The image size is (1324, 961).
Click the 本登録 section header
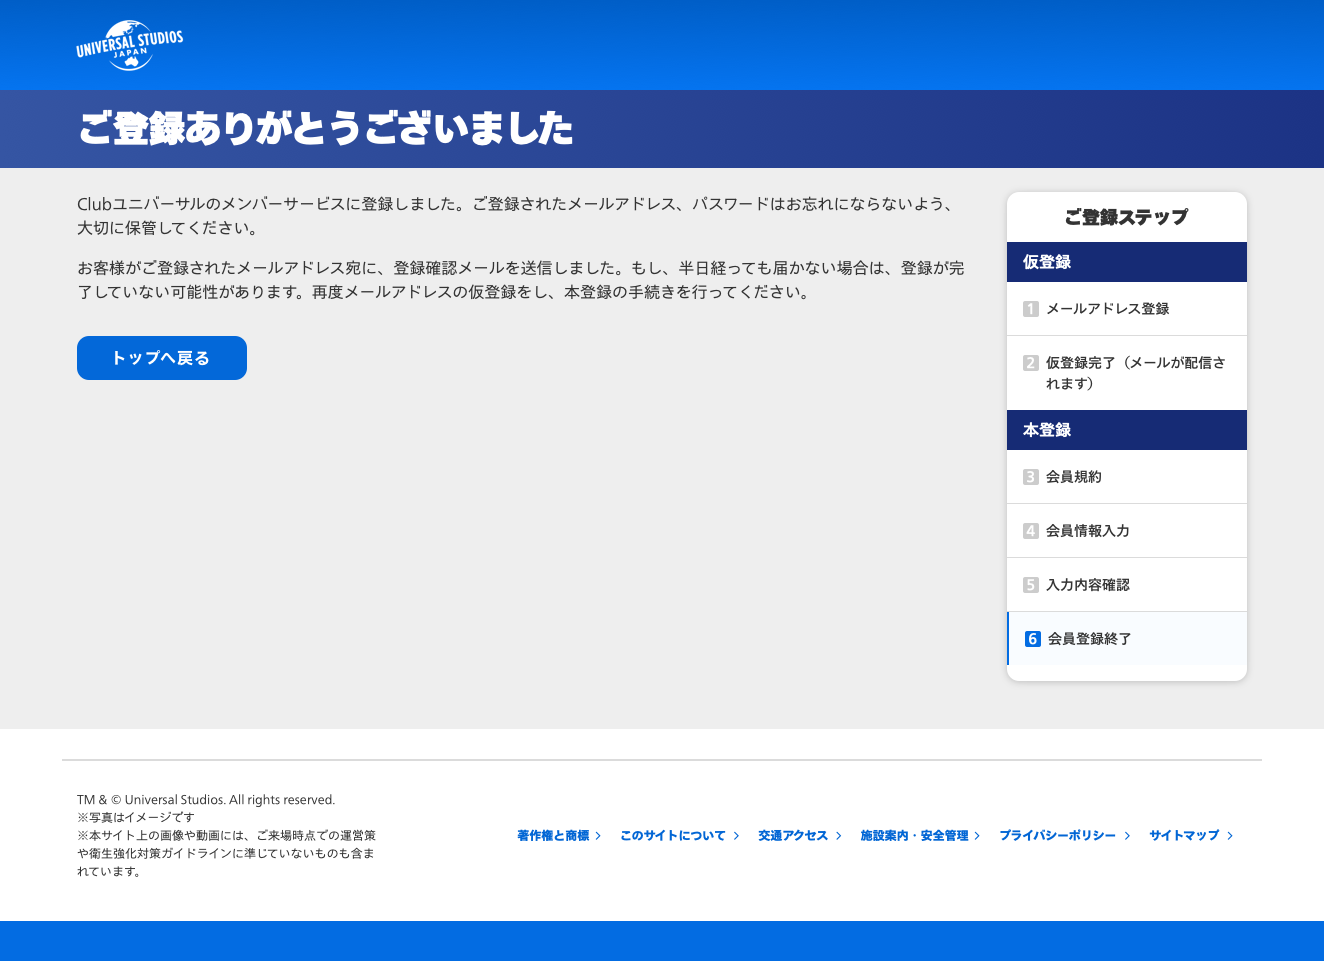tap(1127, 430)
